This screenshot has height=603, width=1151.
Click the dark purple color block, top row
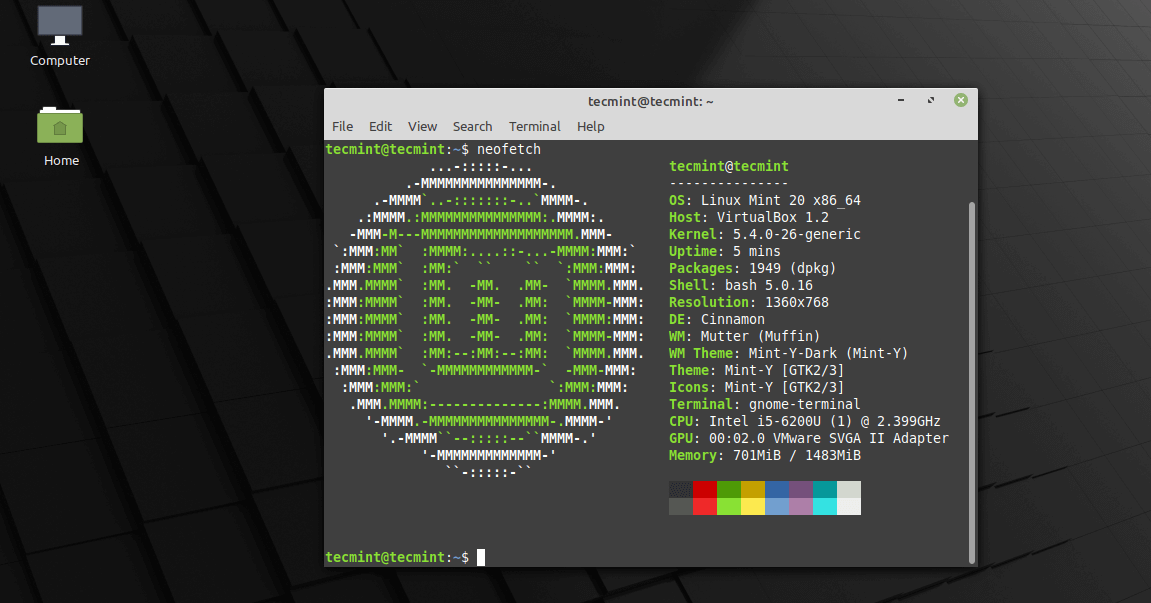click(x=801, y=490)
